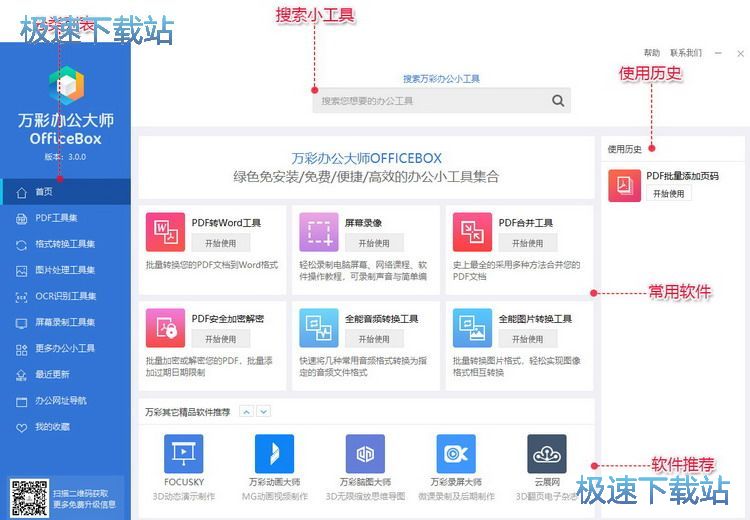The width and height of the screenshot is (750, 520).
Task: Click into the office tool search field
Action: pos(441,100)
